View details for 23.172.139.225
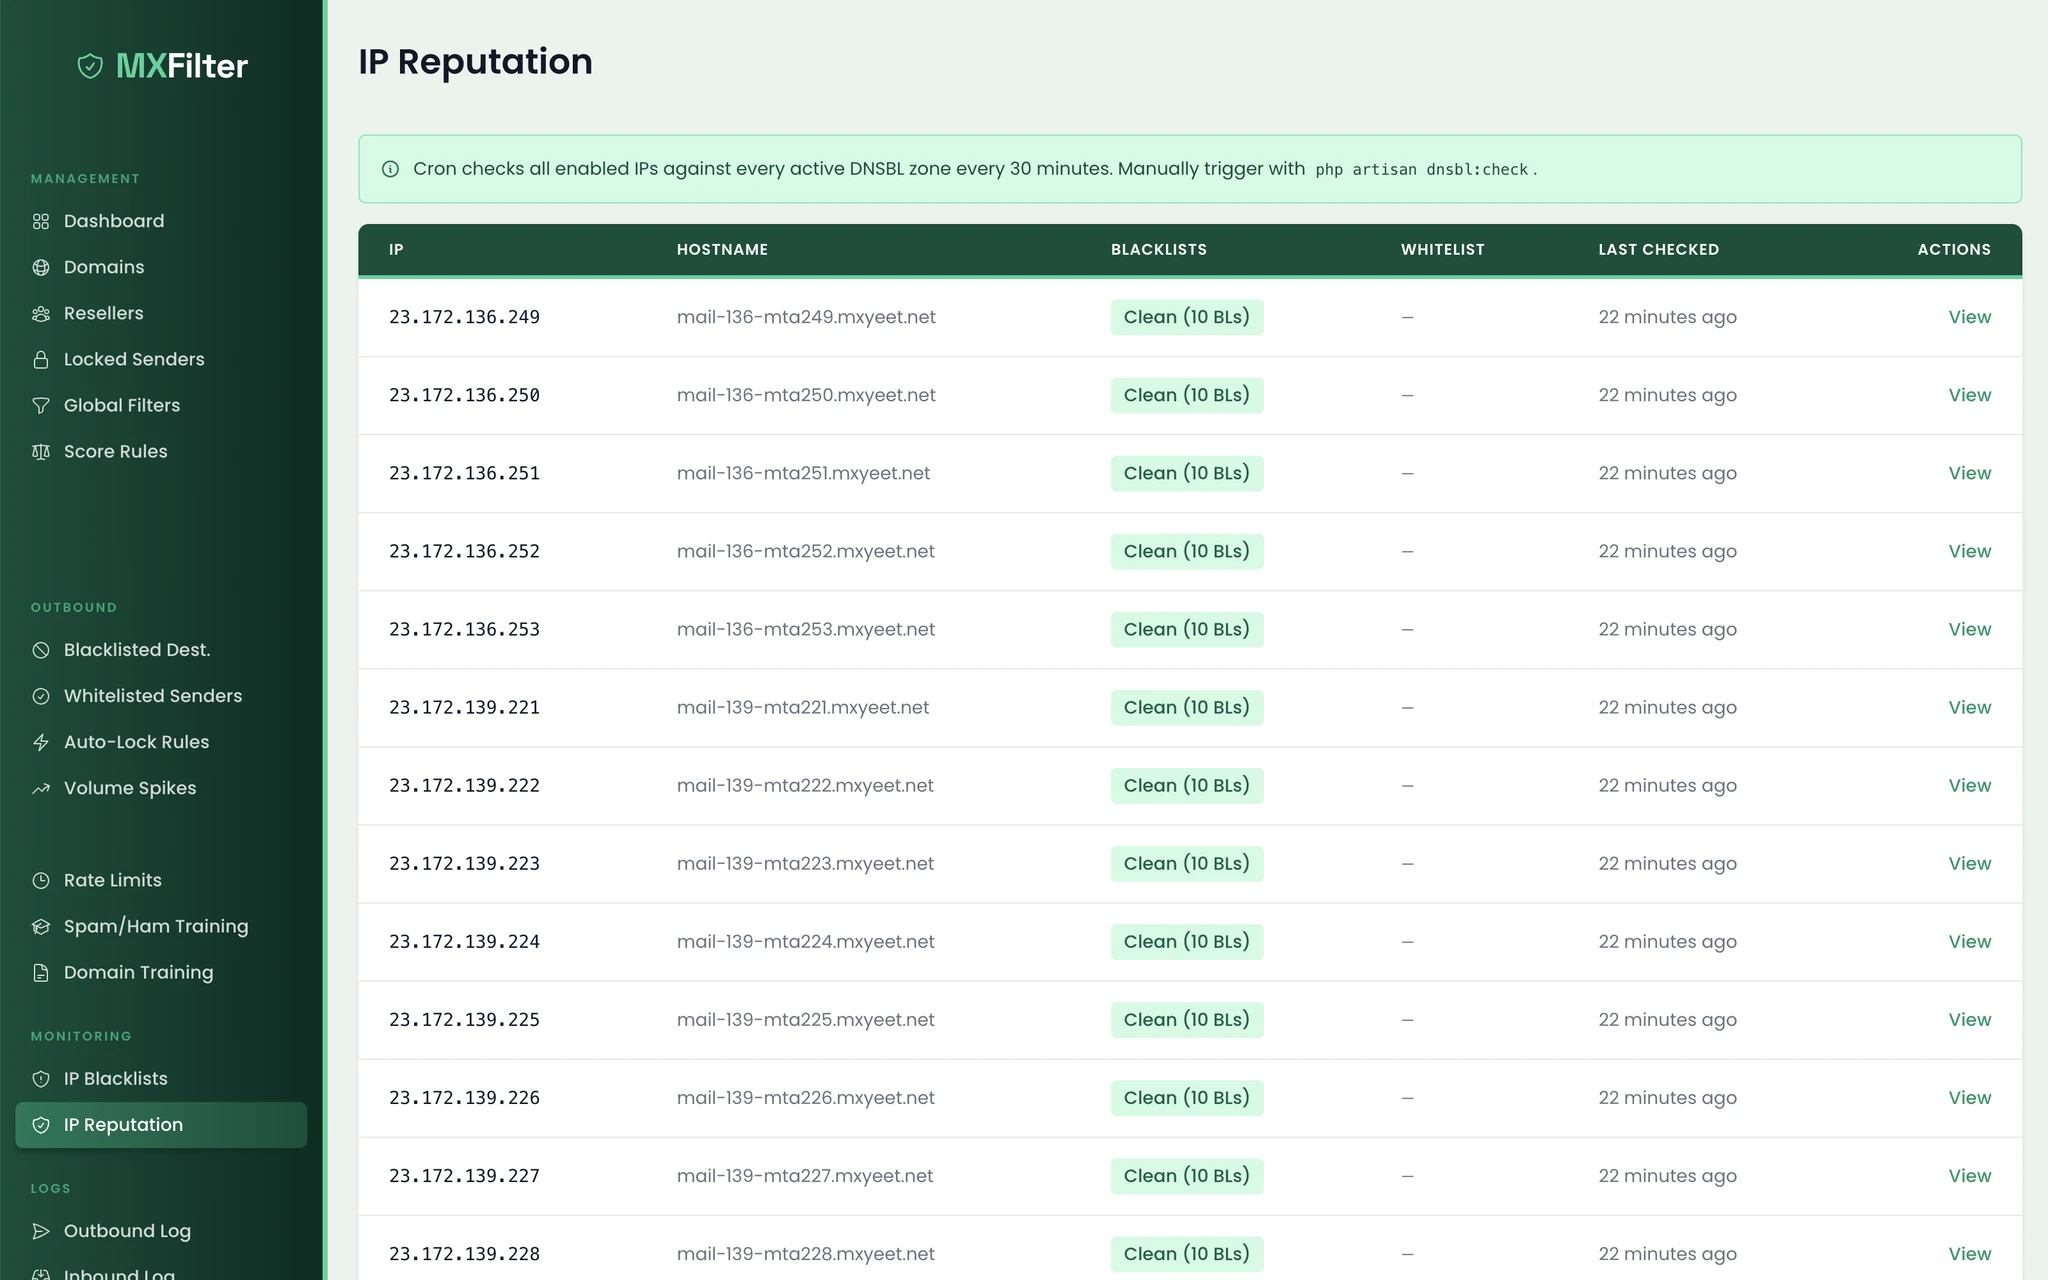The width and height of the screenshot is (2048, 1280). pos(1969,1019)
